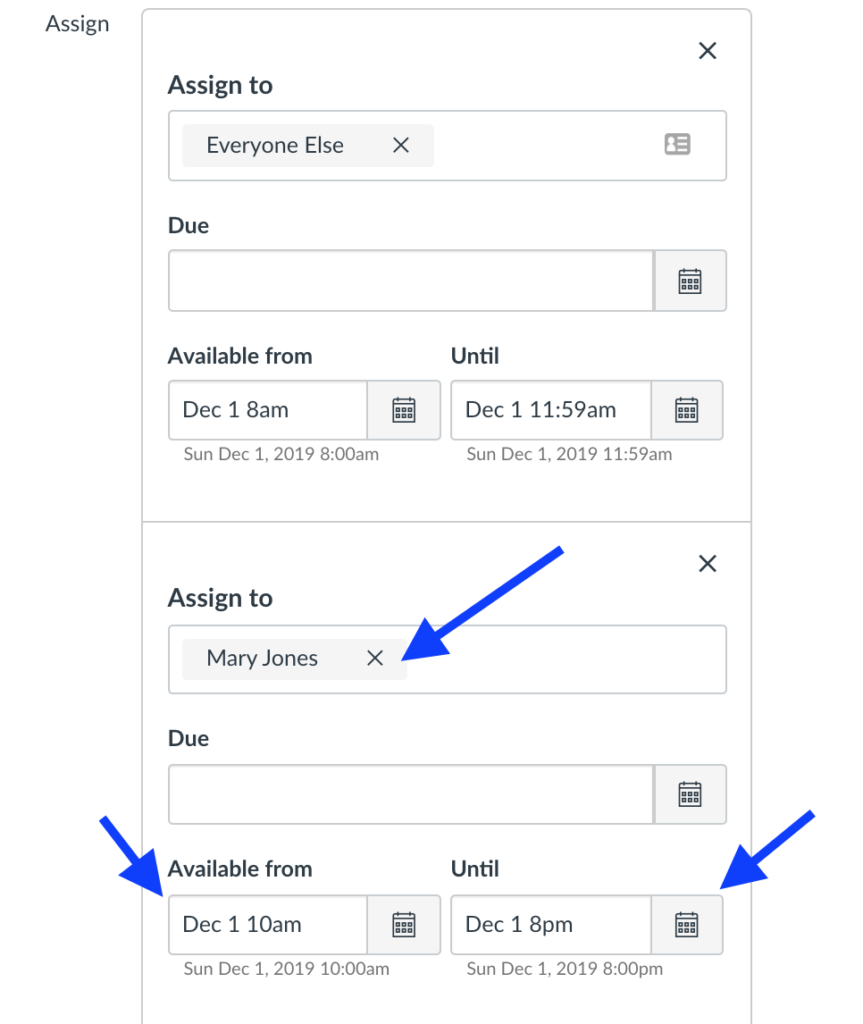Click the Available from field showing Dec 1 10am

pyautogui.click(x=268, y=924)
